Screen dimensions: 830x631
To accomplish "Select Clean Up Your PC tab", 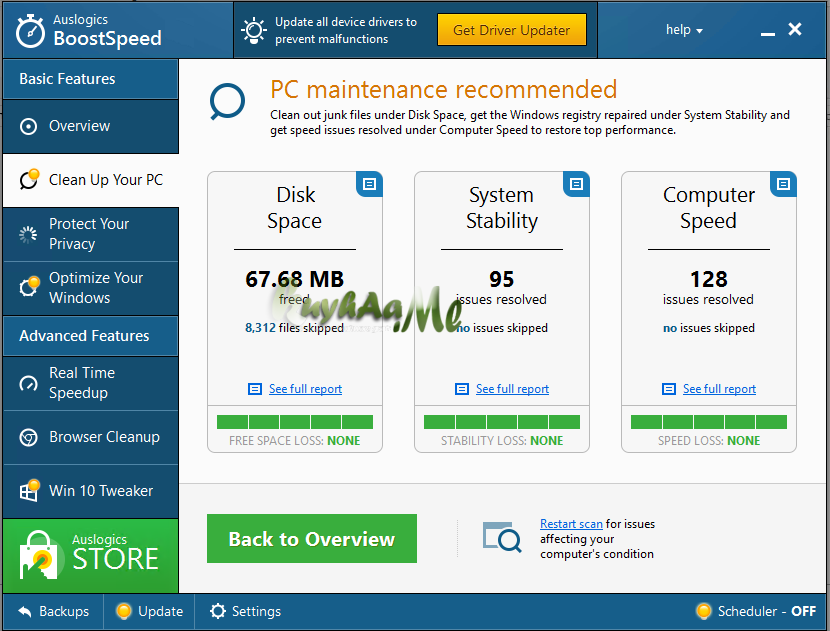I will (x=91, y=180).
